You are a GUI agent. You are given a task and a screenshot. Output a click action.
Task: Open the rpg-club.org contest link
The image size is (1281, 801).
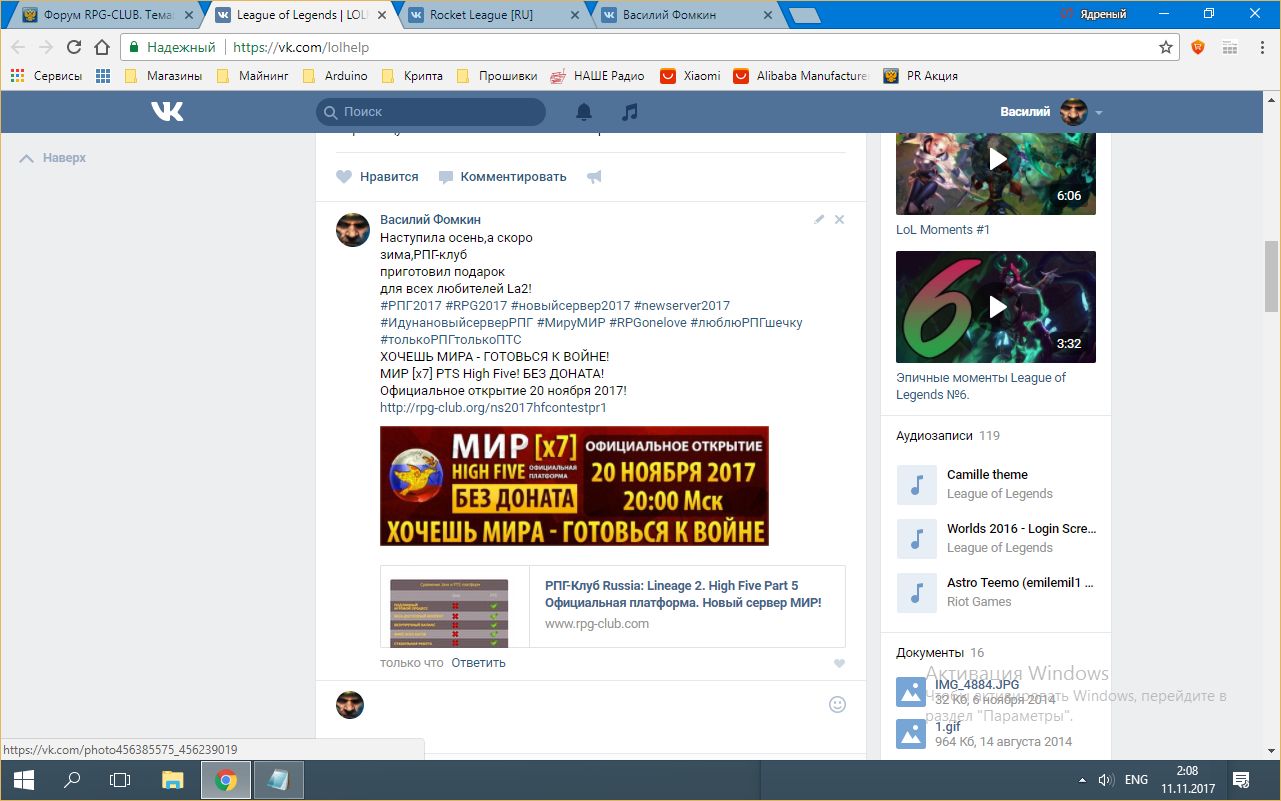pos(493,408)
